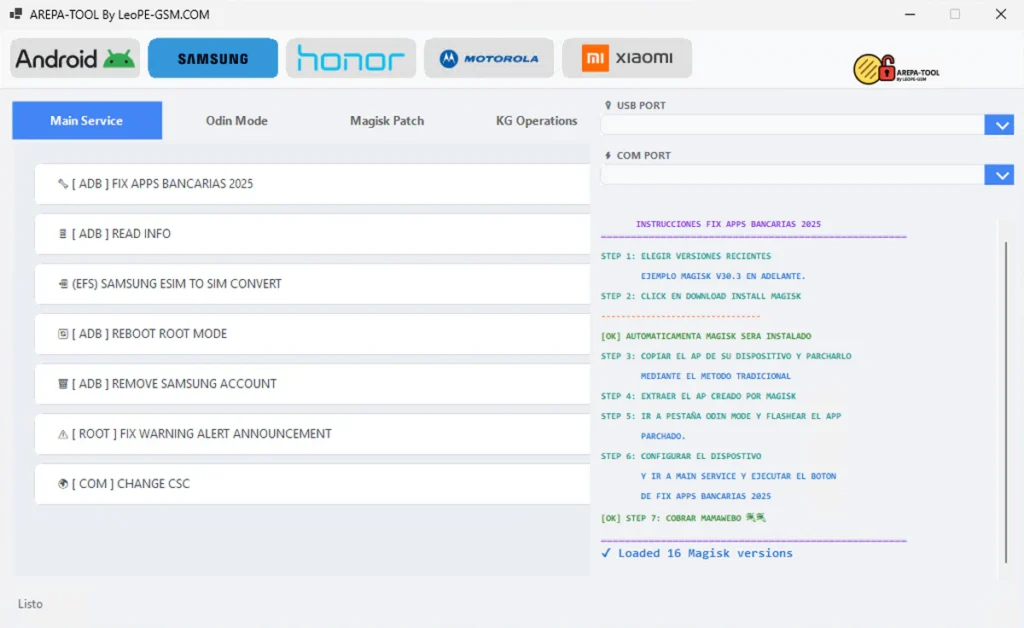Screen dimensions: 1024x628
Task: Pick the Motorola brand icon
Action: pyautogui.click(x=489, y=58)
